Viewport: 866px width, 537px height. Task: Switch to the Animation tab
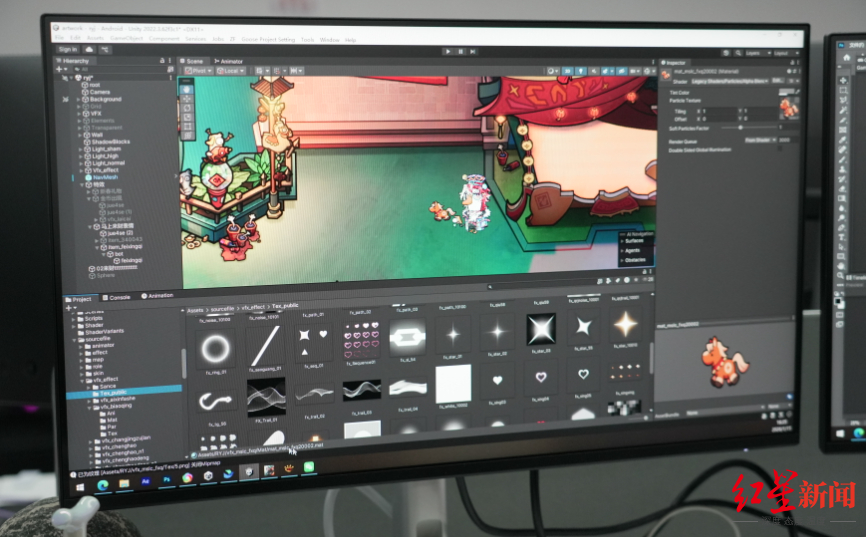click(157, 296)
